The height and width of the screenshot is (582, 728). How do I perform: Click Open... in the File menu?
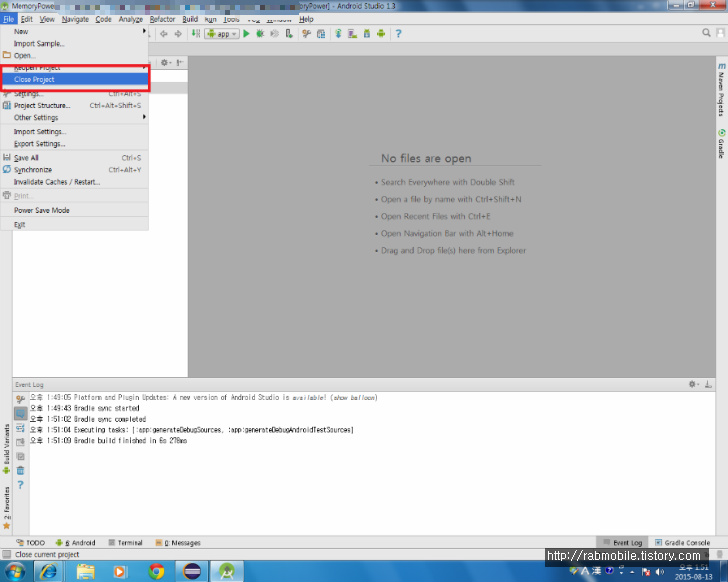point(74,56)
